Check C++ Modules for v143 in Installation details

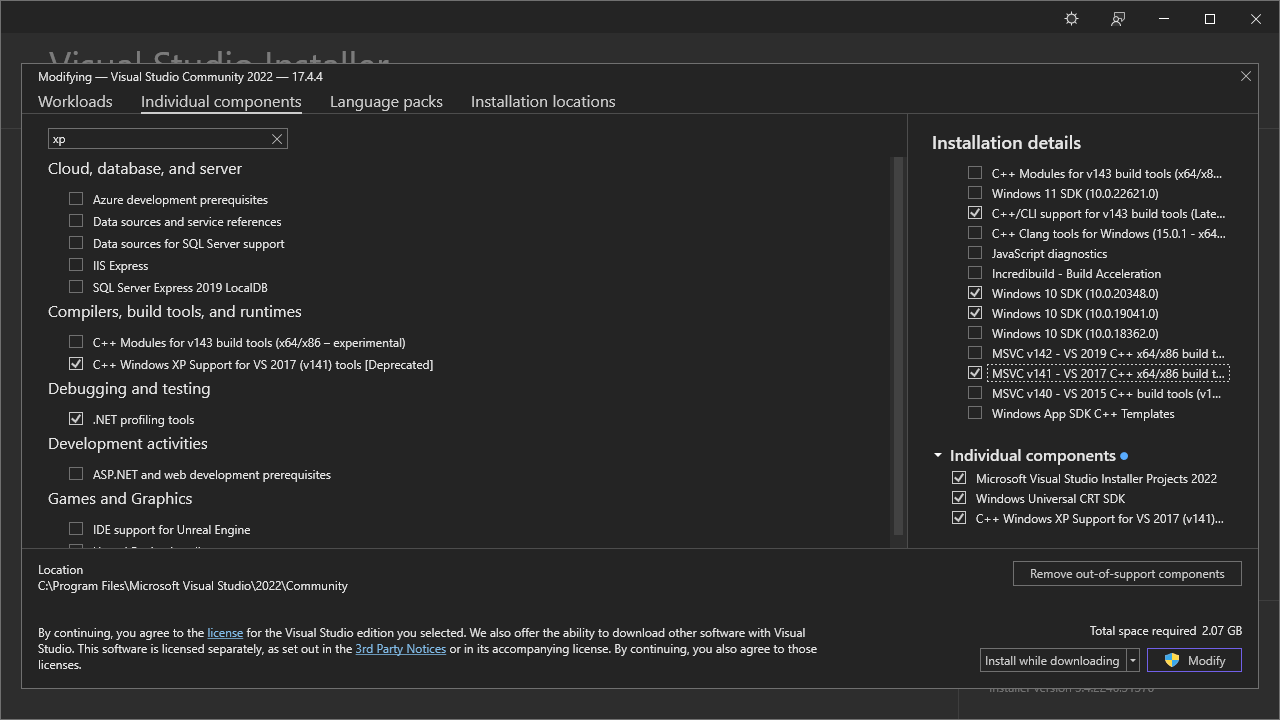pos(975,173)
